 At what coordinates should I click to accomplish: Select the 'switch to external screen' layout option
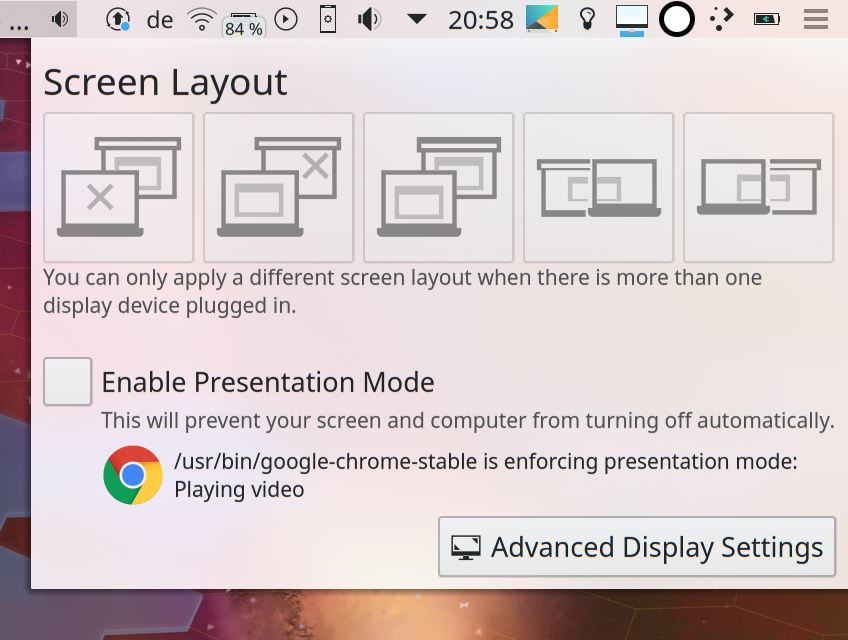point(118,187)
